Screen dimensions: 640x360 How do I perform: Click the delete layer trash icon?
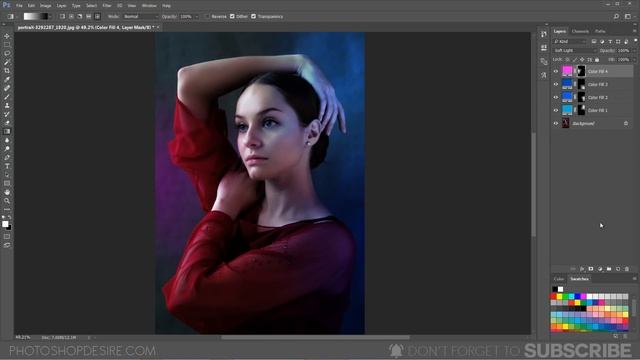click(x=627, y=269)
